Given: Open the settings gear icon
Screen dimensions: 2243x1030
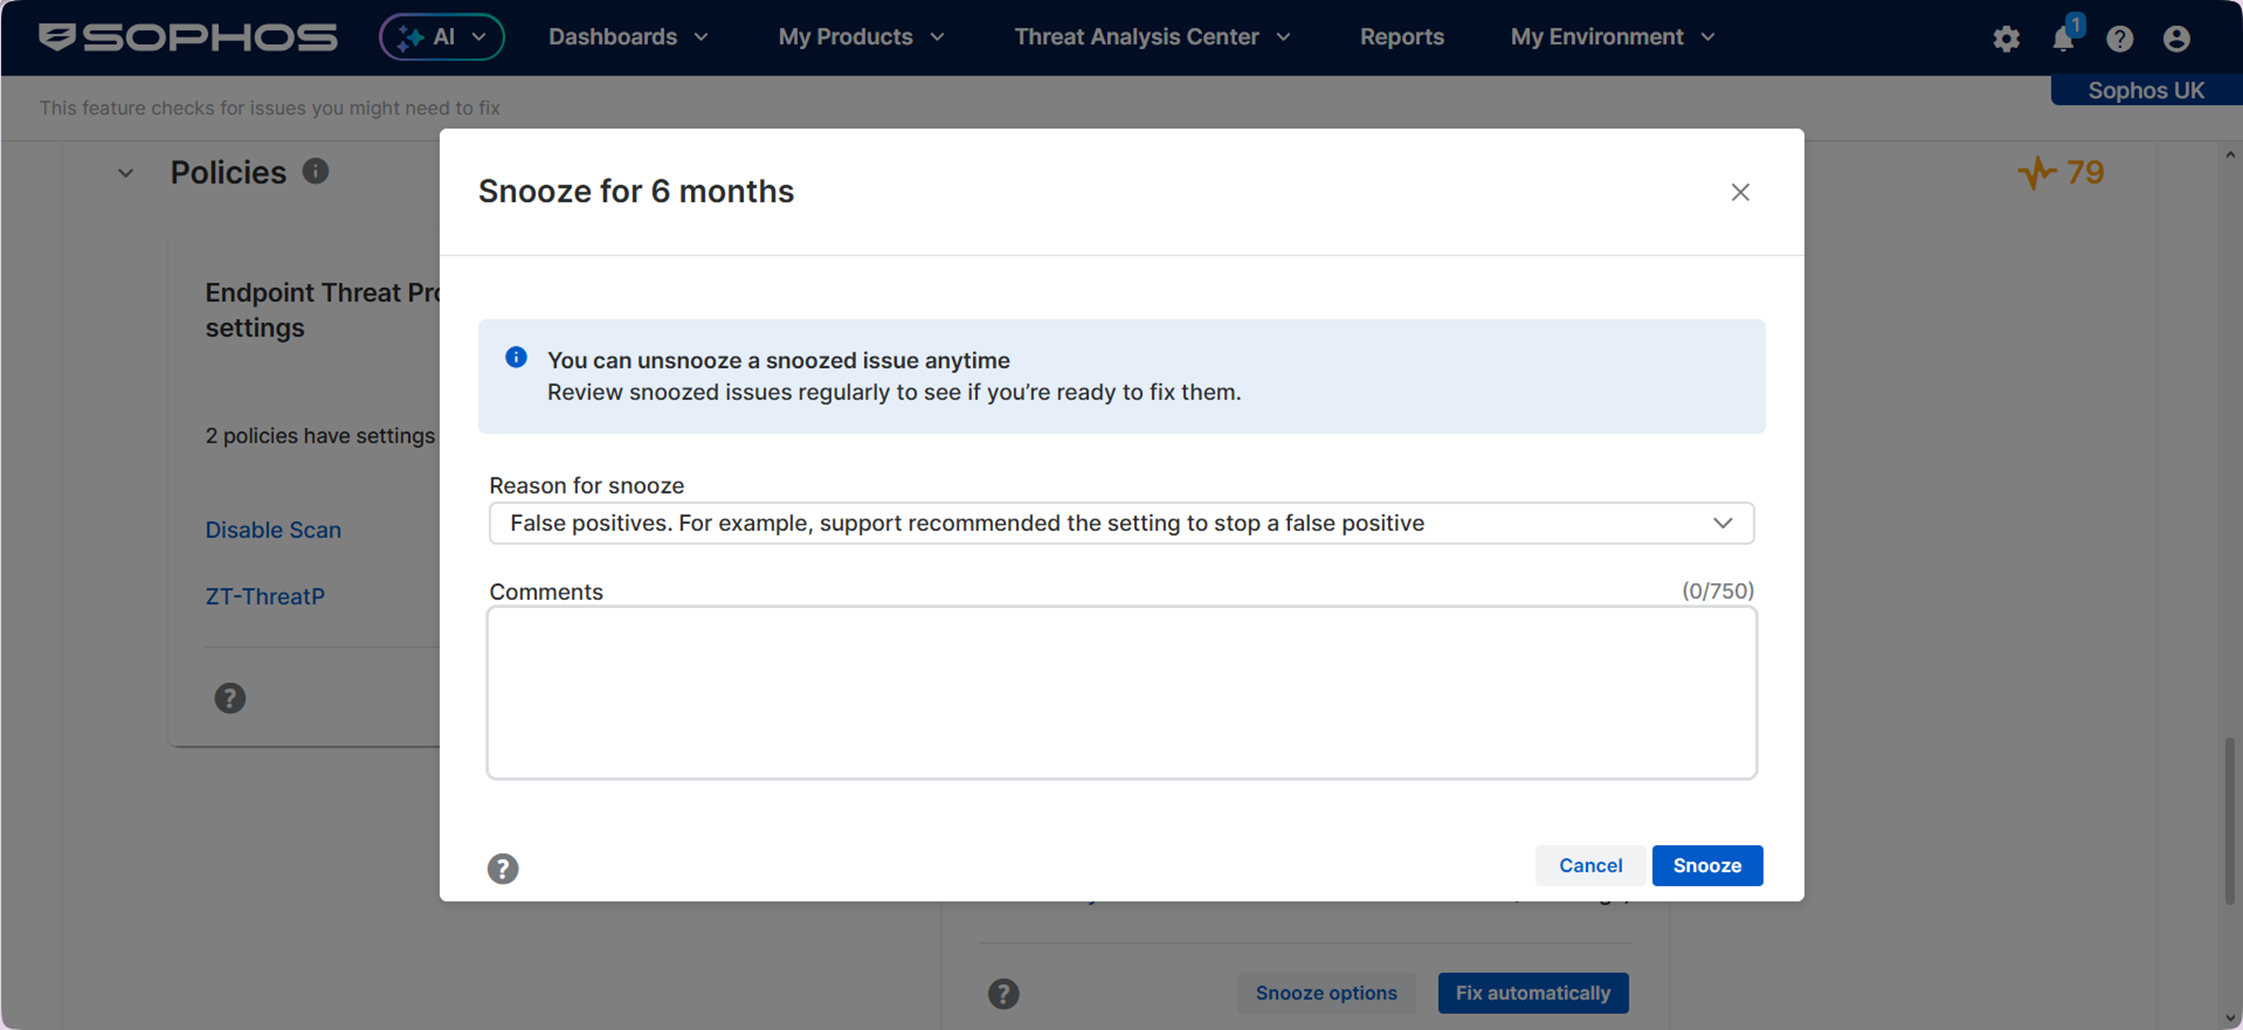Looking at the screenshot, I should (2006, 38).
